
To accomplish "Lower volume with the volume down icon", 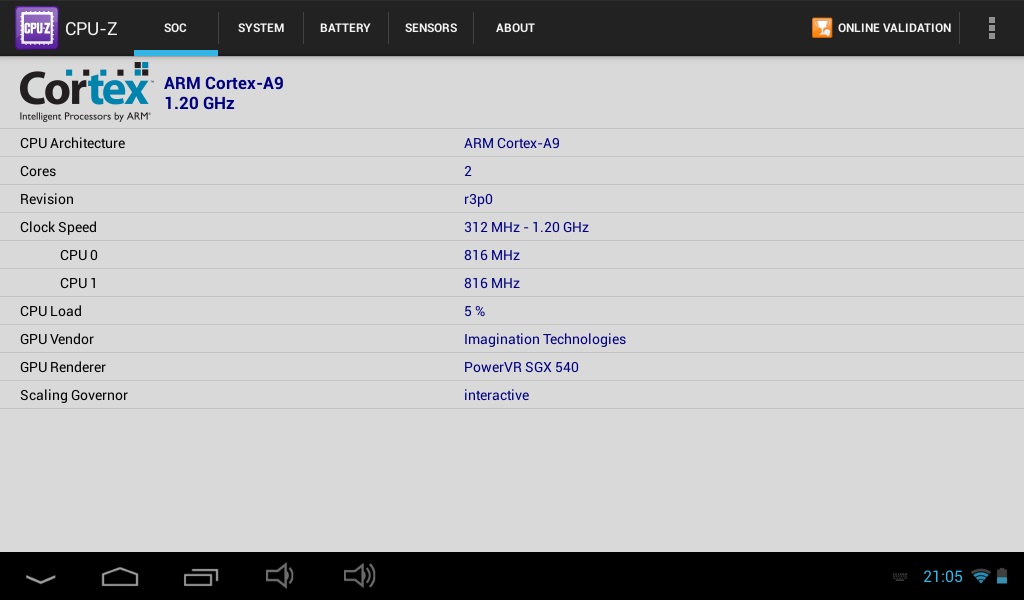I will pyautogui.click(x=280, y=576).
